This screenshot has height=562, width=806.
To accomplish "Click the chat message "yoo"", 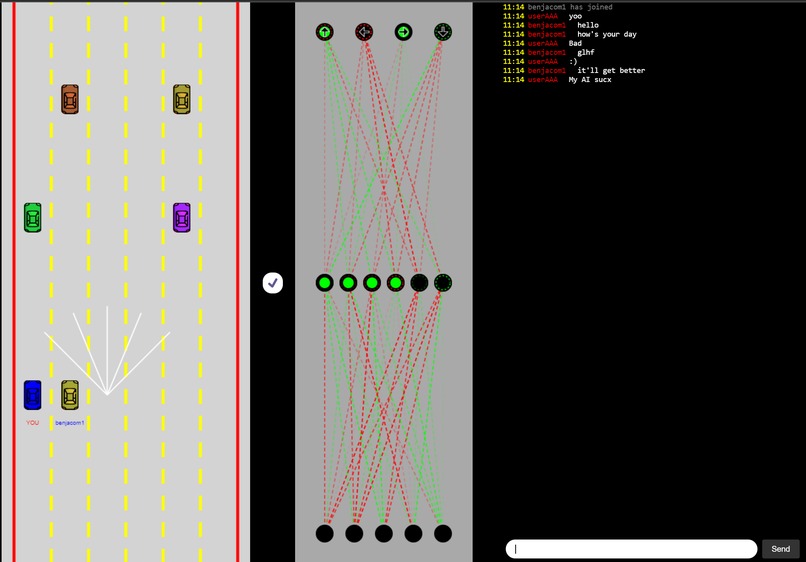I will pos(575,16).
